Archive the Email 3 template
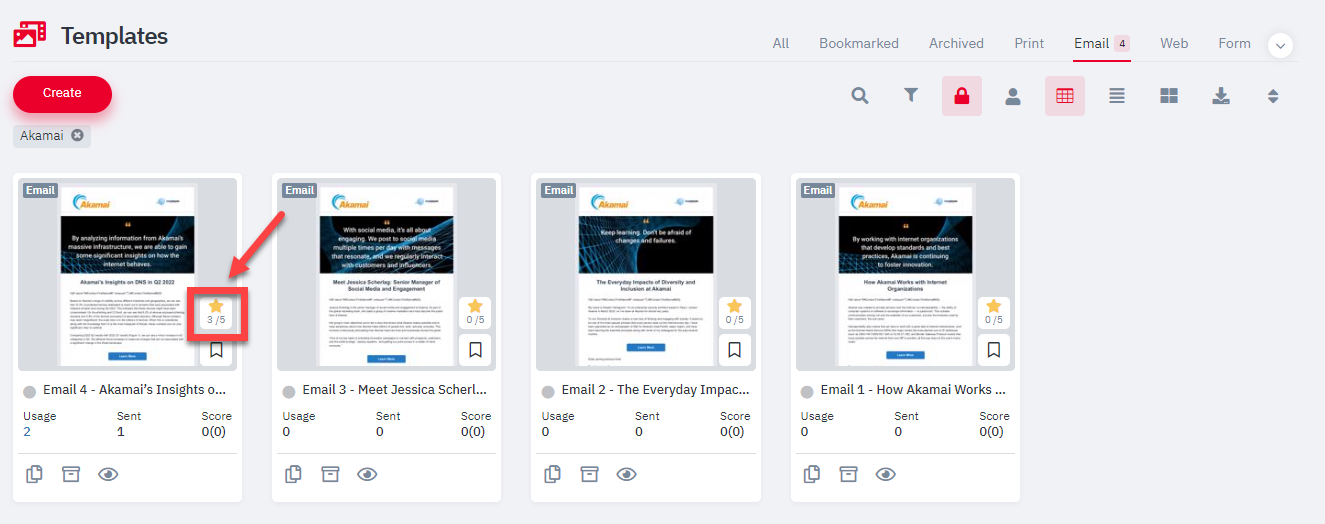 point(330,474)
